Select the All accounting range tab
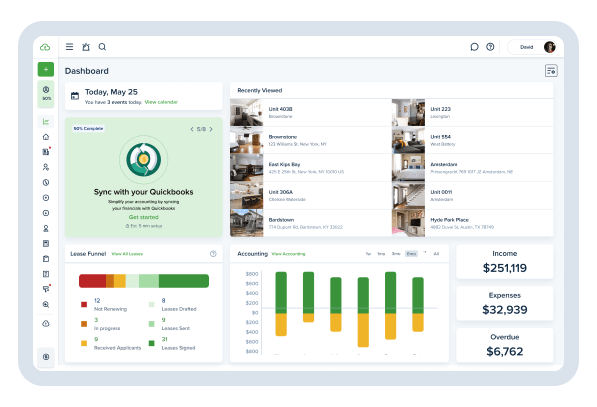Viewport: 597px width, 407px height. click(436, 254)
